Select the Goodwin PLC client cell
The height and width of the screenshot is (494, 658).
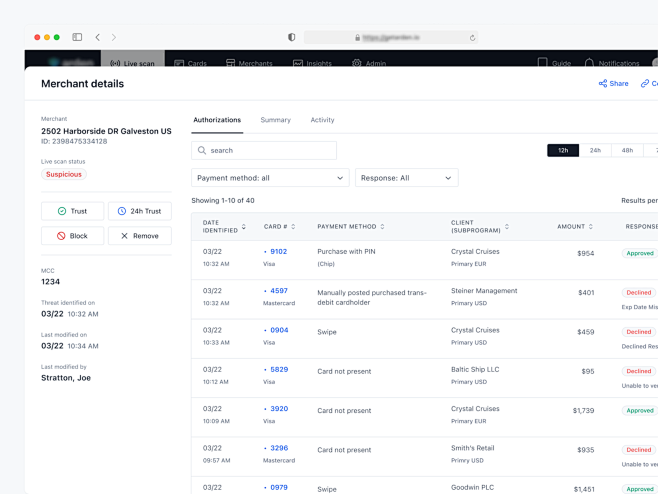coord(472,487)
